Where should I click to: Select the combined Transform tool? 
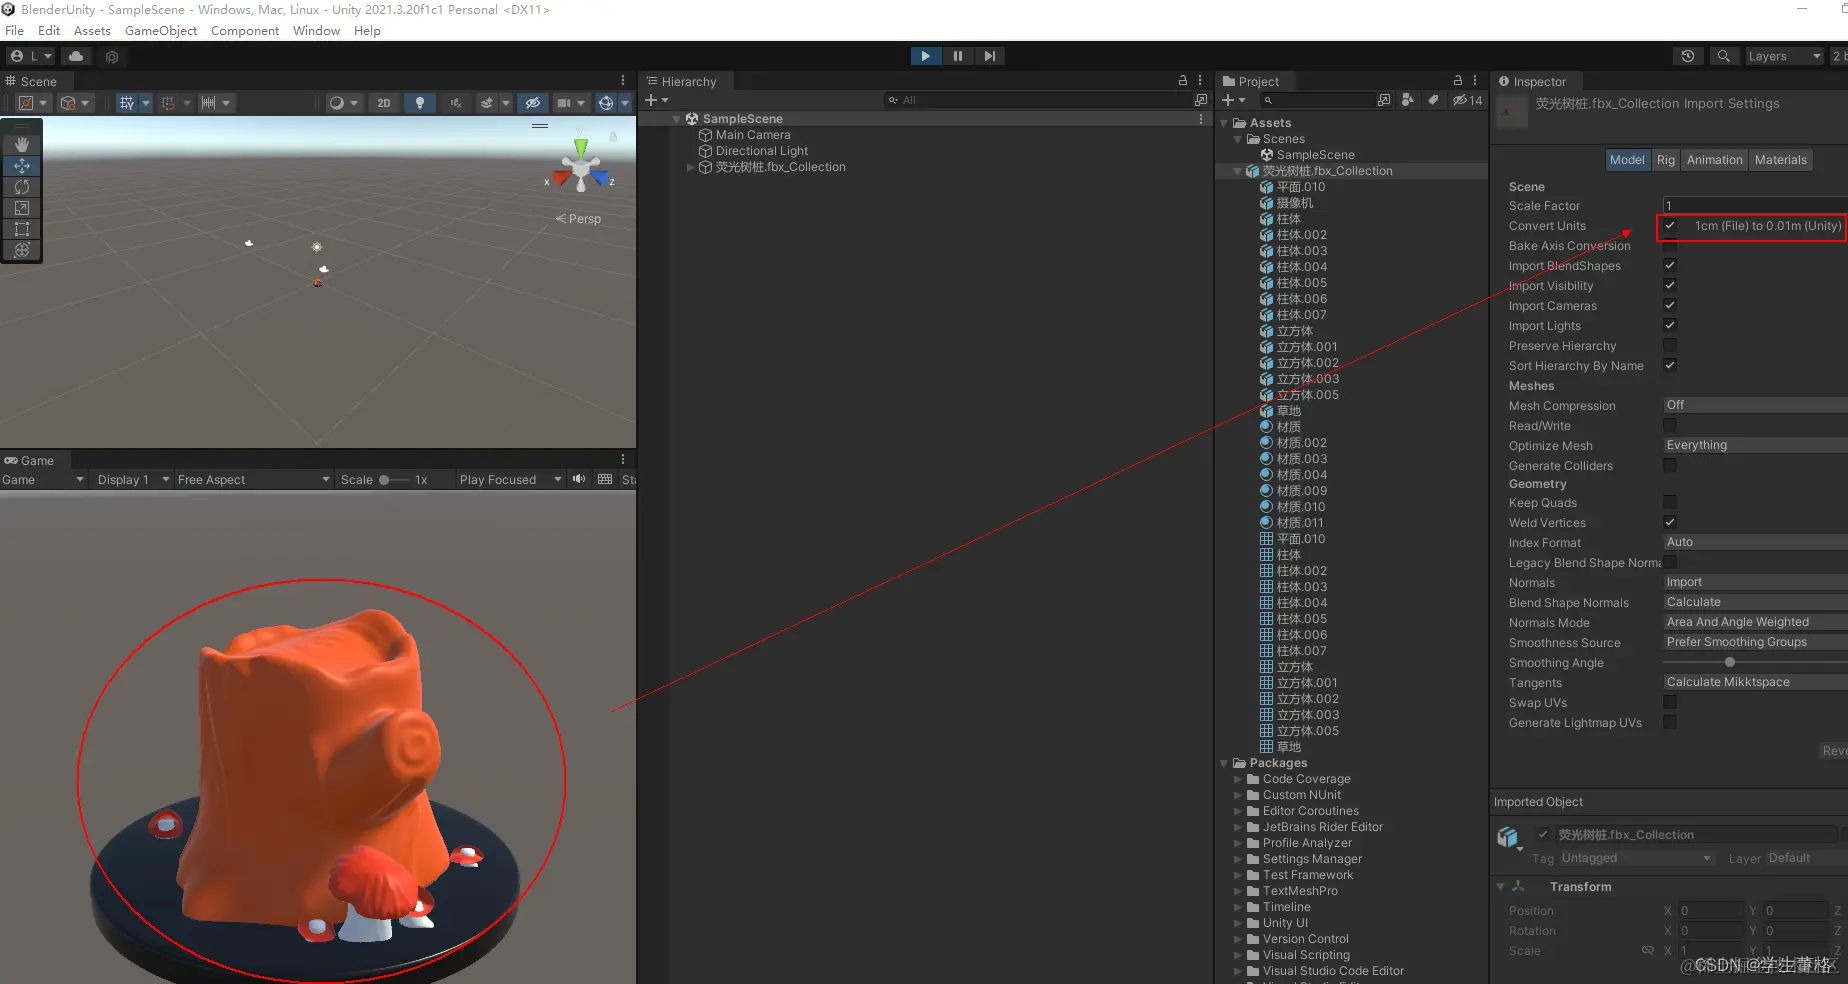(22, 250)
